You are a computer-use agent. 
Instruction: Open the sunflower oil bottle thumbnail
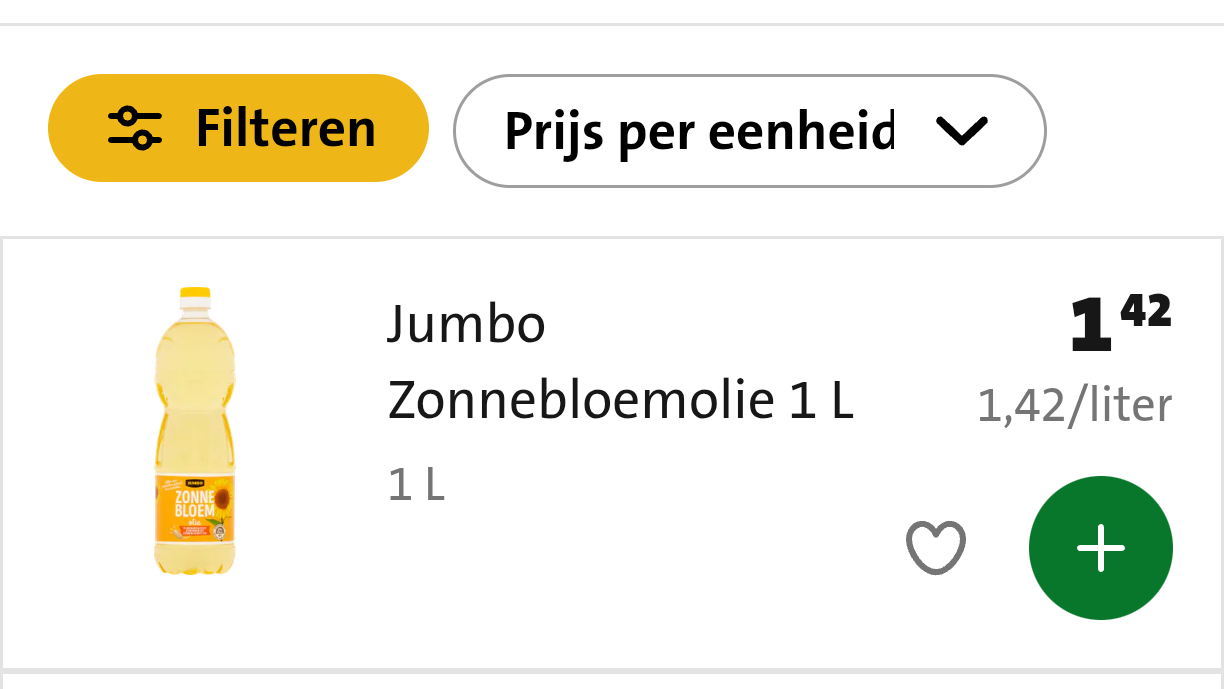point(195,430)
